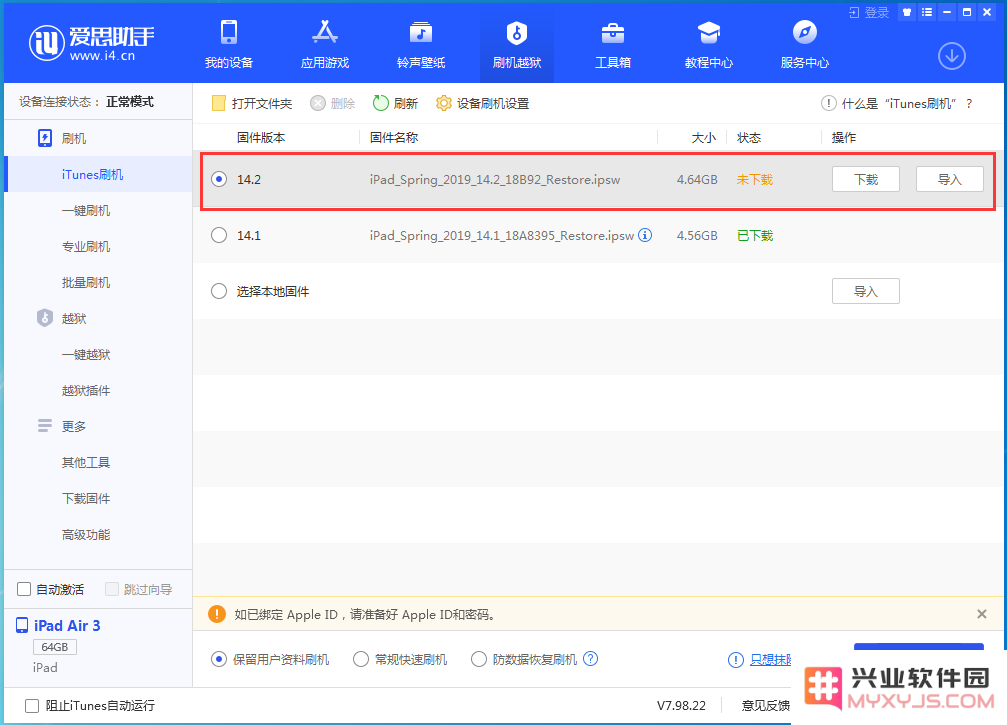
Task: Open 设备刷机设置 gear option
Action: [482, 103]
